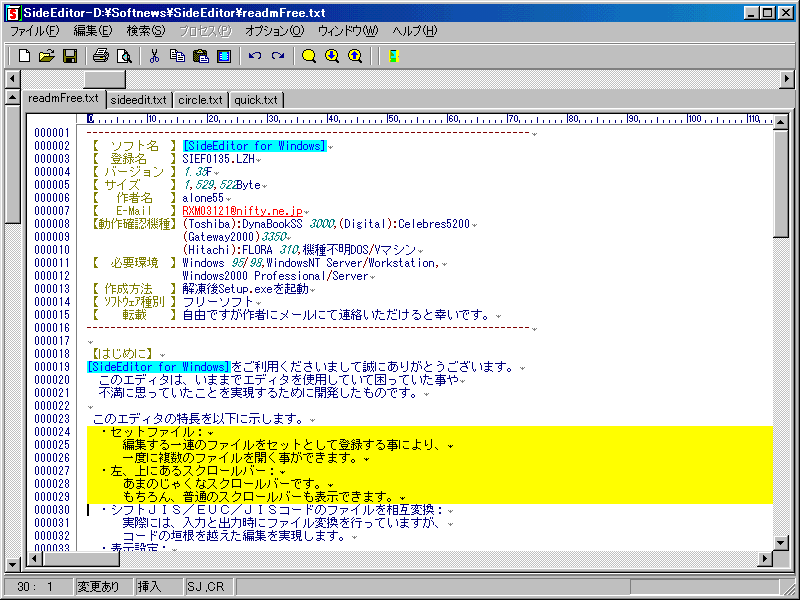
Task: Click the highlighted [SideEditor for Windows] on line 000019
Action: 159,367
